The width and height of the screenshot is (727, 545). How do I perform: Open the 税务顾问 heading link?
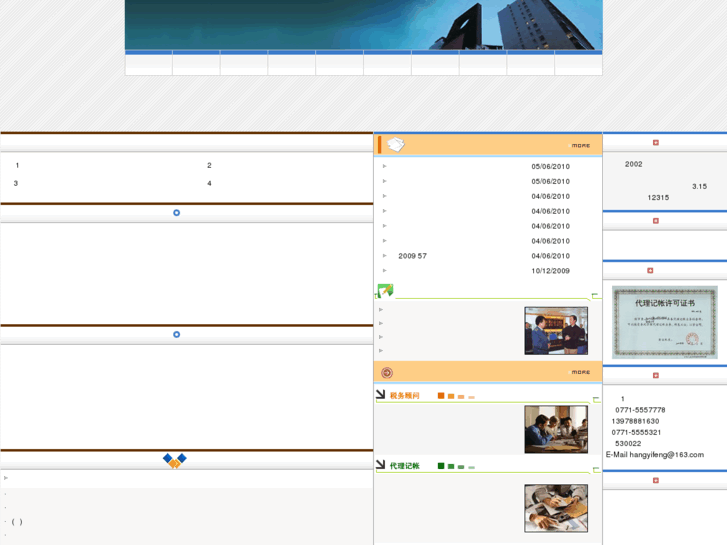click(404, 396)
